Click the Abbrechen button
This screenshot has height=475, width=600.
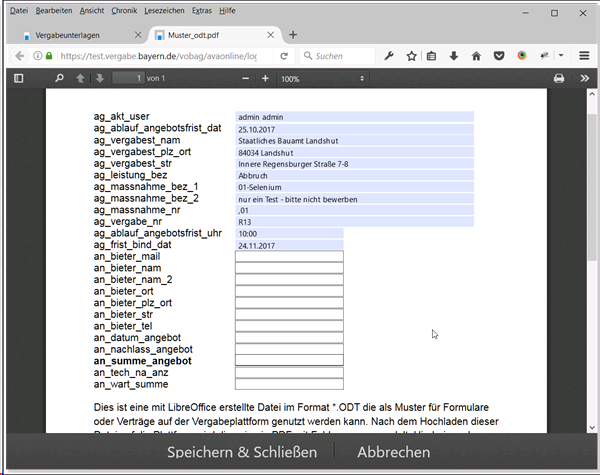396,452
